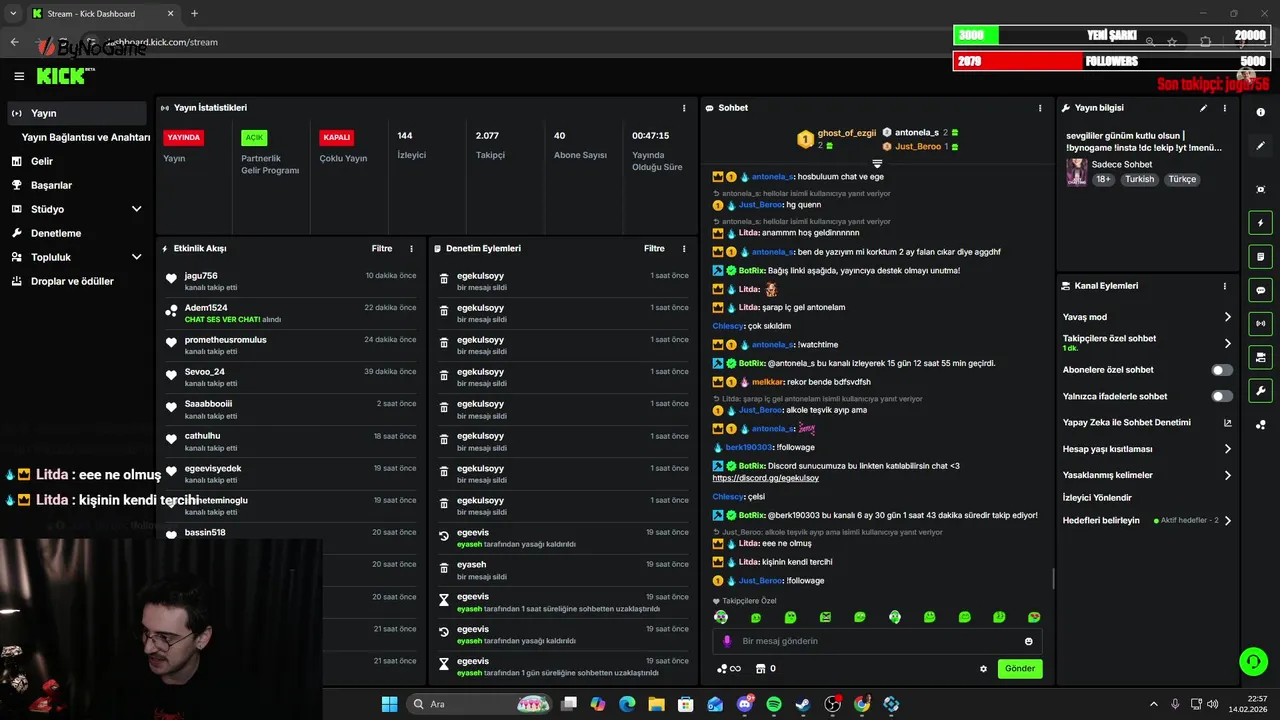Click the Gönder send button
Image resolution: width=1280 pixels, height=720 pixels.
1020,669
